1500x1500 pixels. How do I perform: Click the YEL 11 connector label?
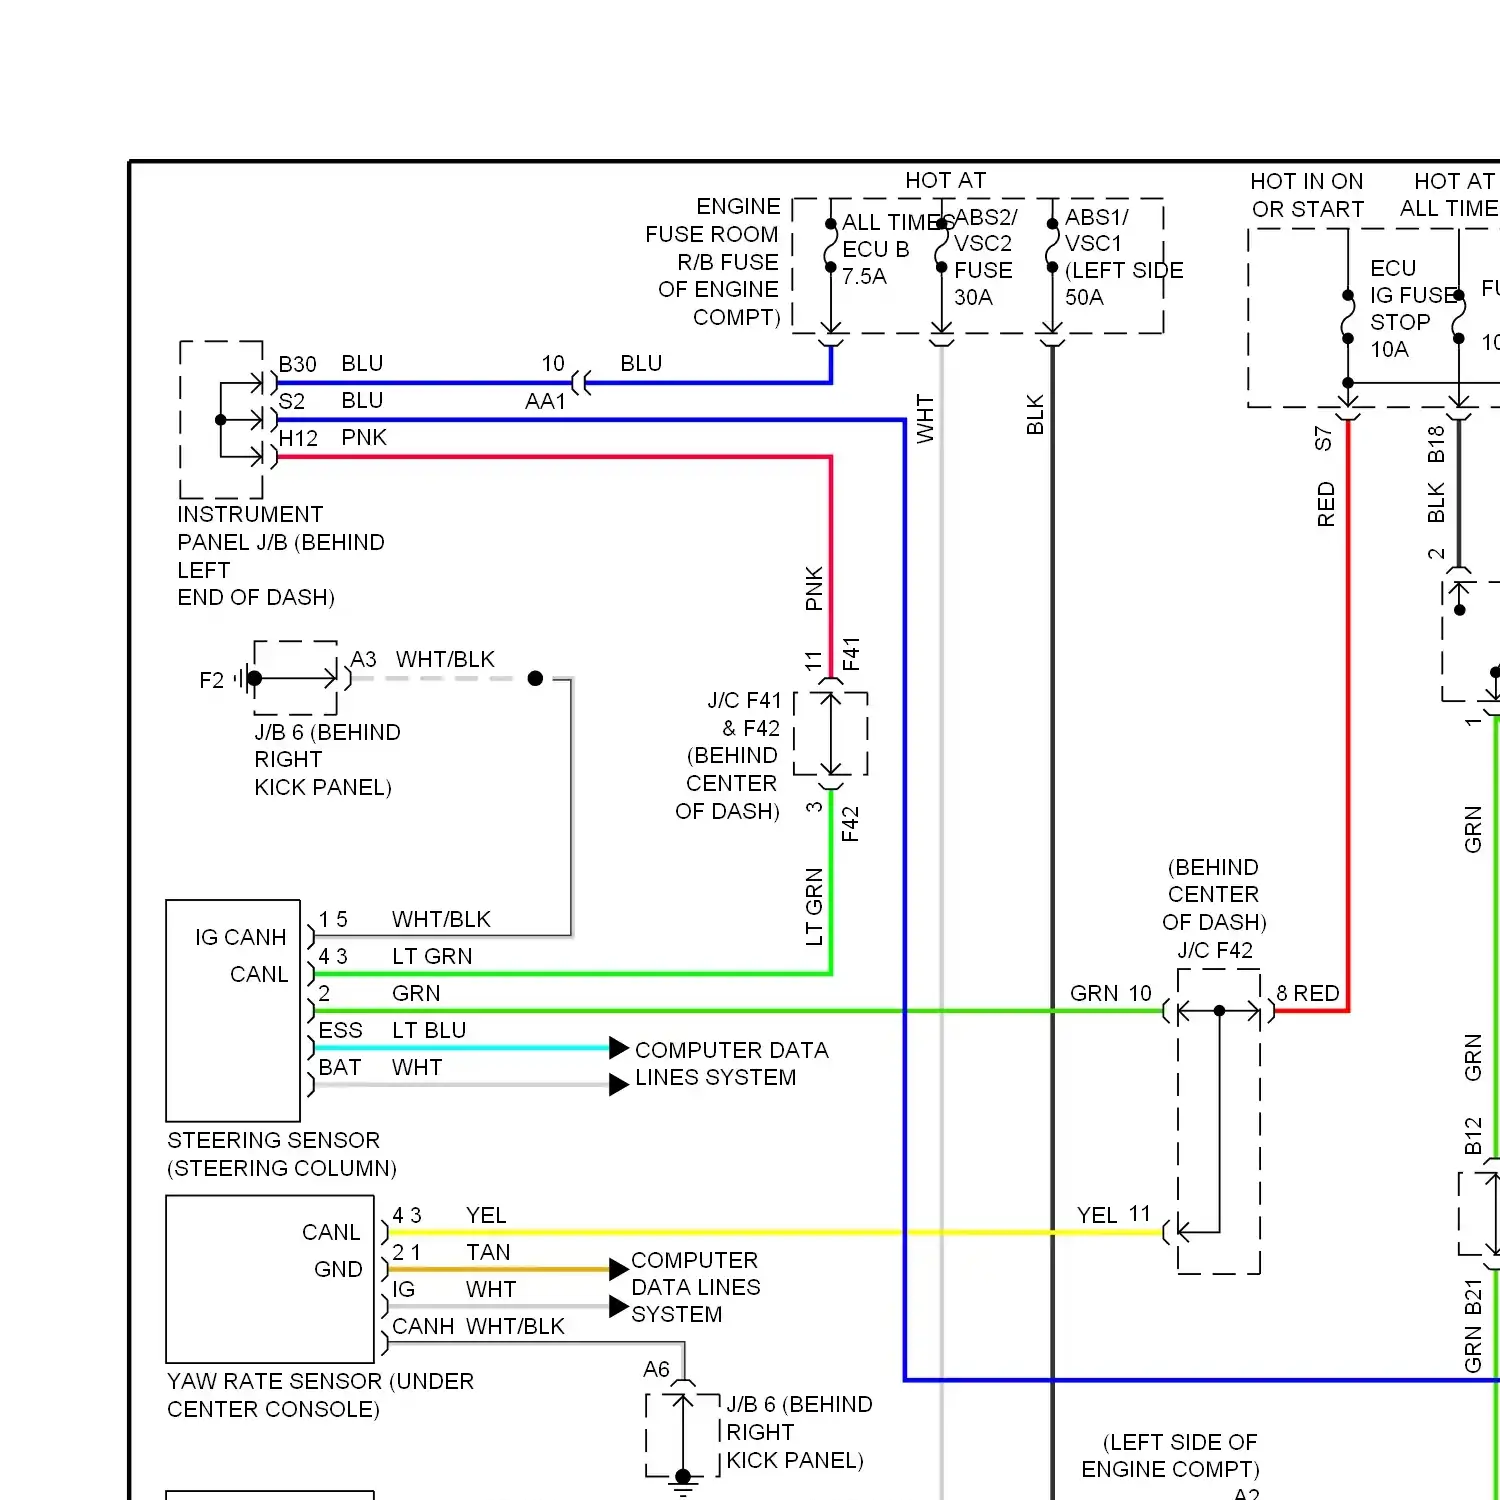click(1113, 1215)
